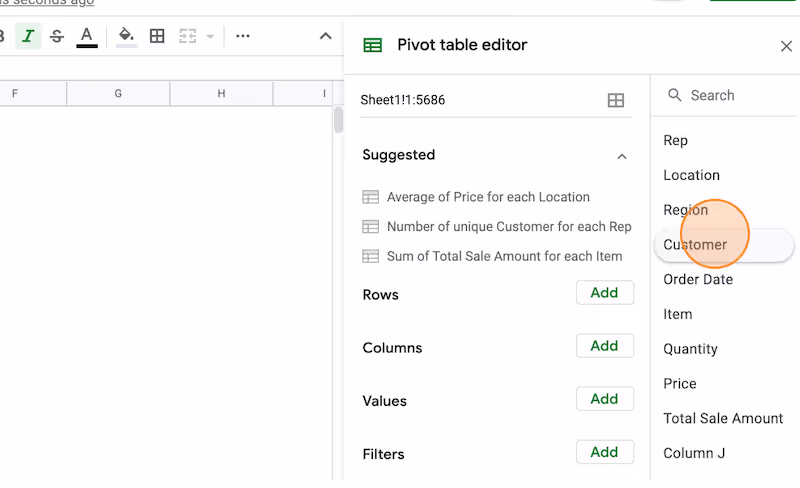
Task: Select column G header
Action: coord(118,93)
